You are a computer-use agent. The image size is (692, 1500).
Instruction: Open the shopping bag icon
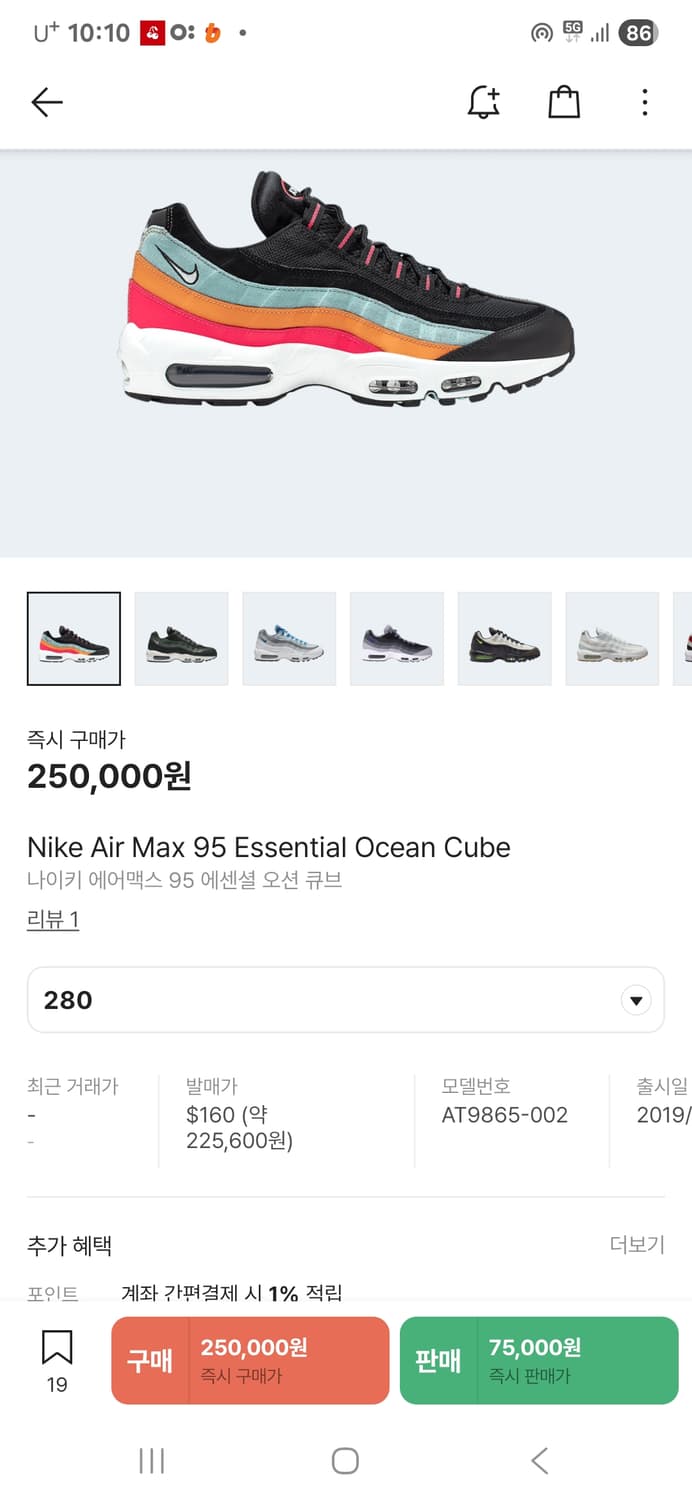564,102
